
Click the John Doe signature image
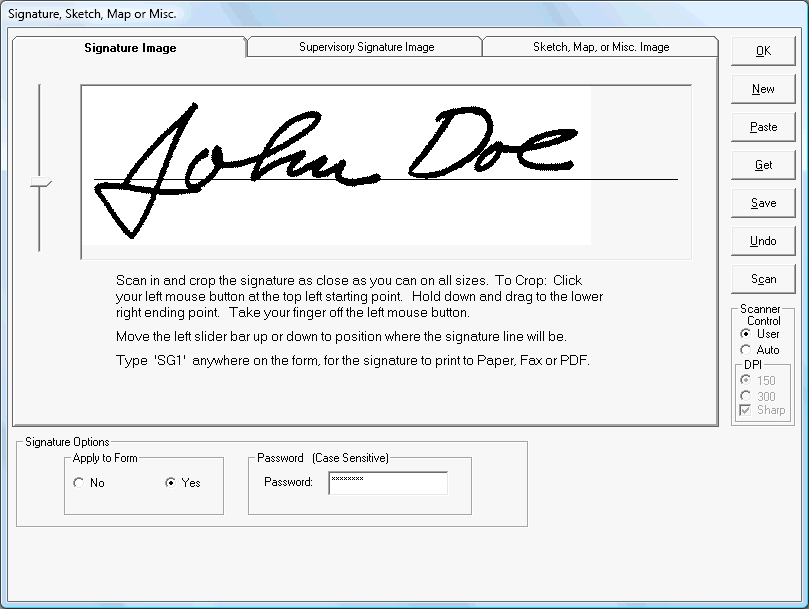coord(337,166)
